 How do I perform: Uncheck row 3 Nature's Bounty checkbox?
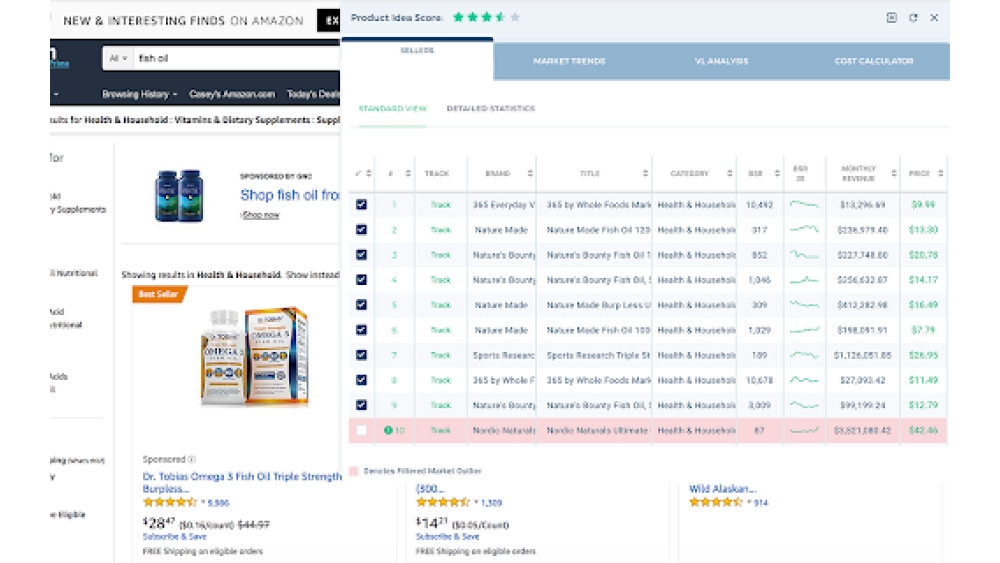point(362,254)
